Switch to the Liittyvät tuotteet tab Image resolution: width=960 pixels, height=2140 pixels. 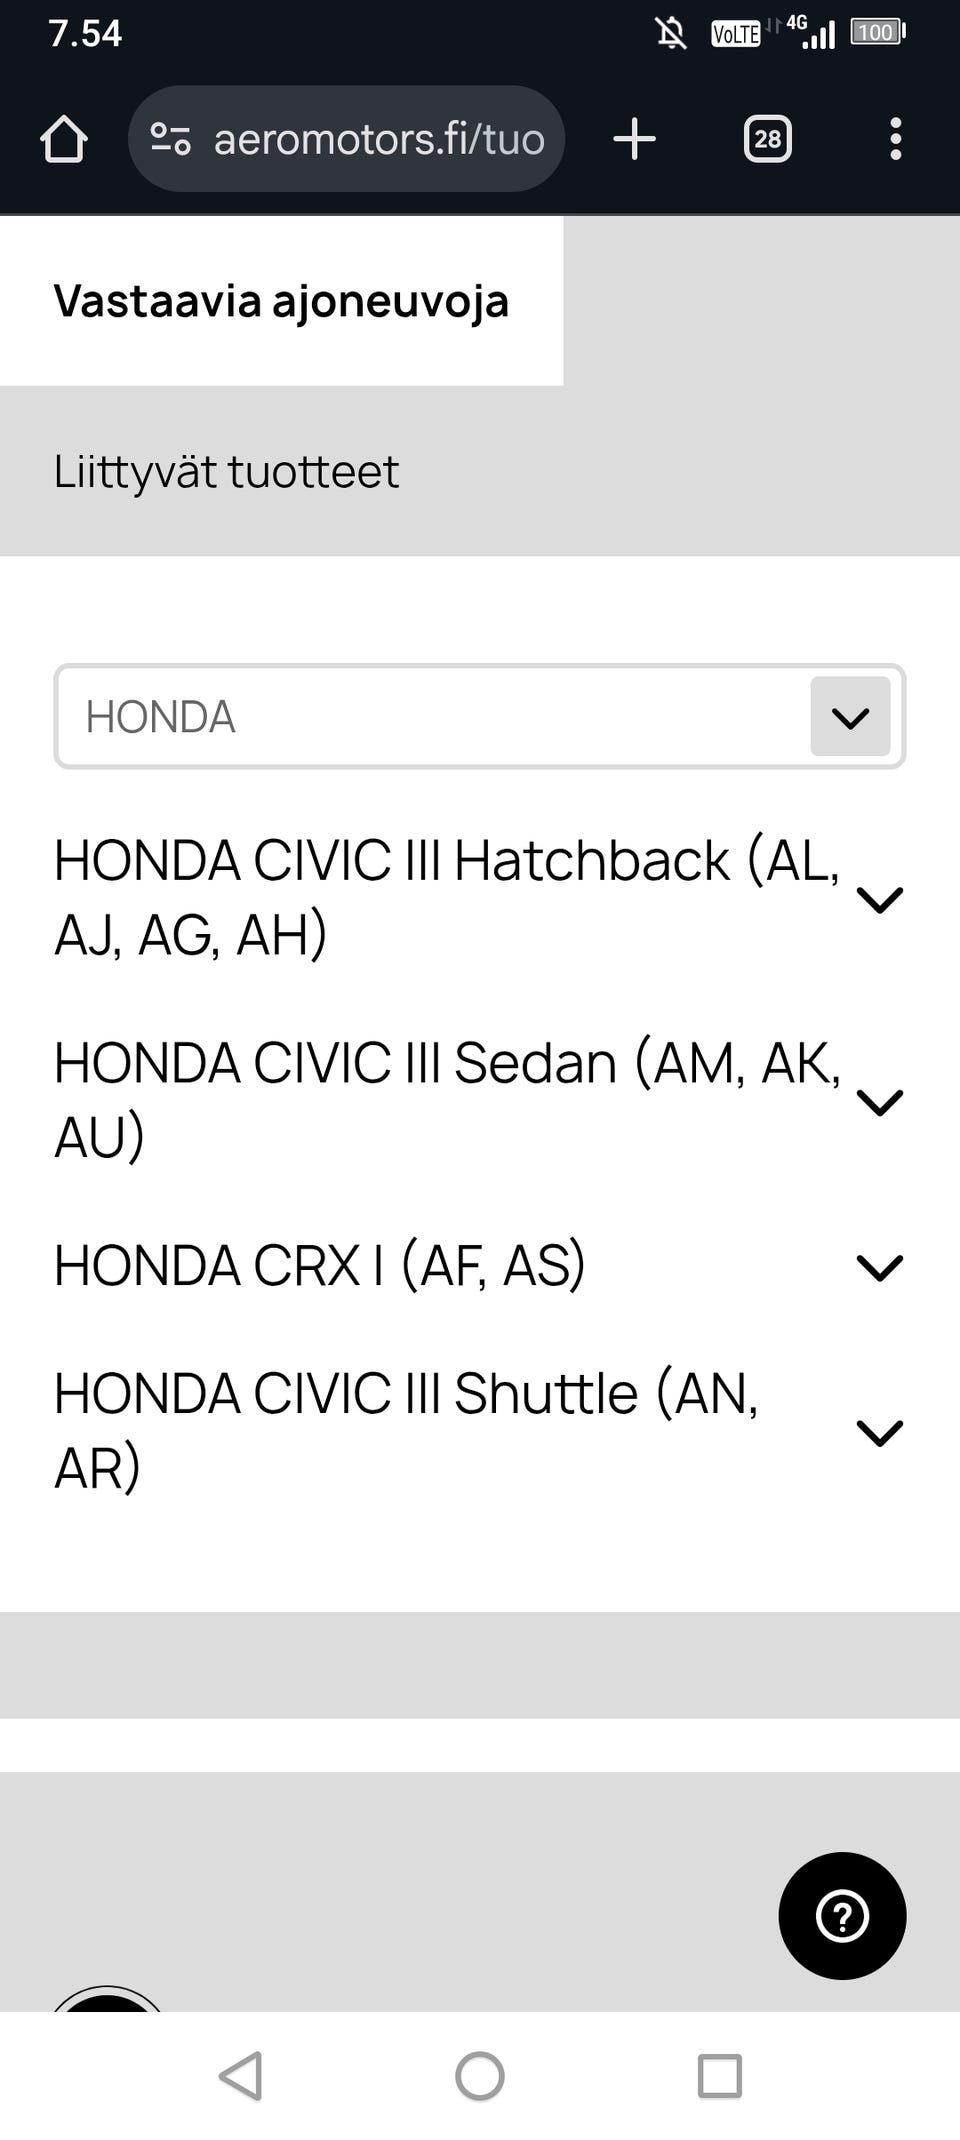pos(226,472)
